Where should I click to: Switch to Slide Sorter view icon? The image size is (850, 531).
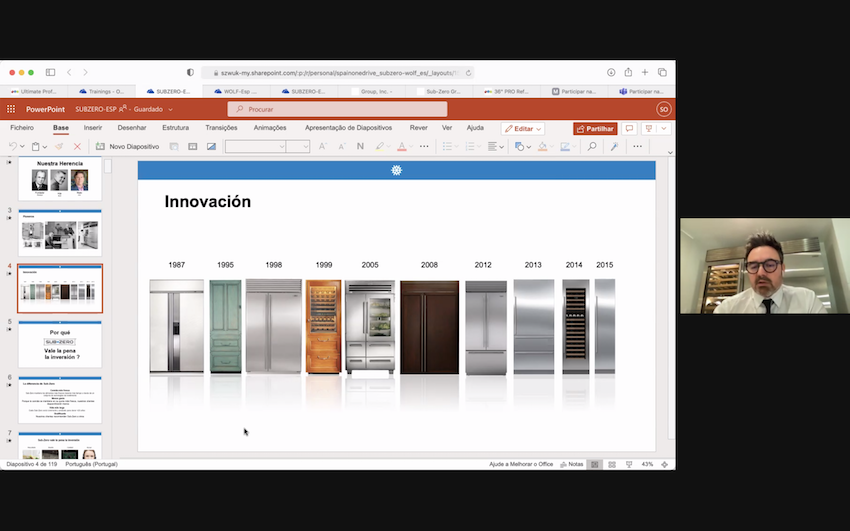point(612,464)
